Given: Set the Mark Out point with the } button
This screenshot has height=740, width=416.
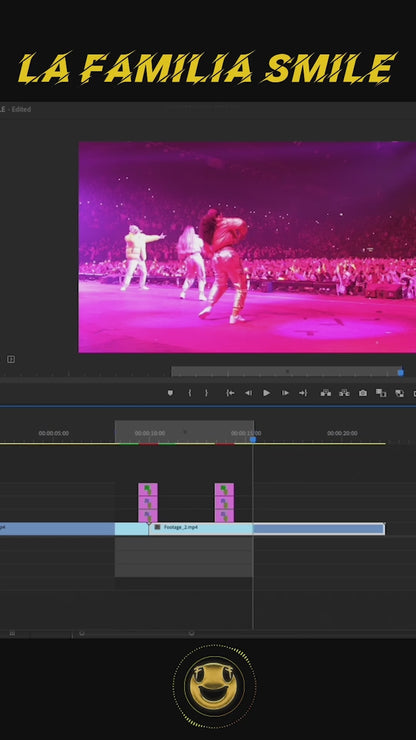Looking at the screenshot, I should (206, 393).
